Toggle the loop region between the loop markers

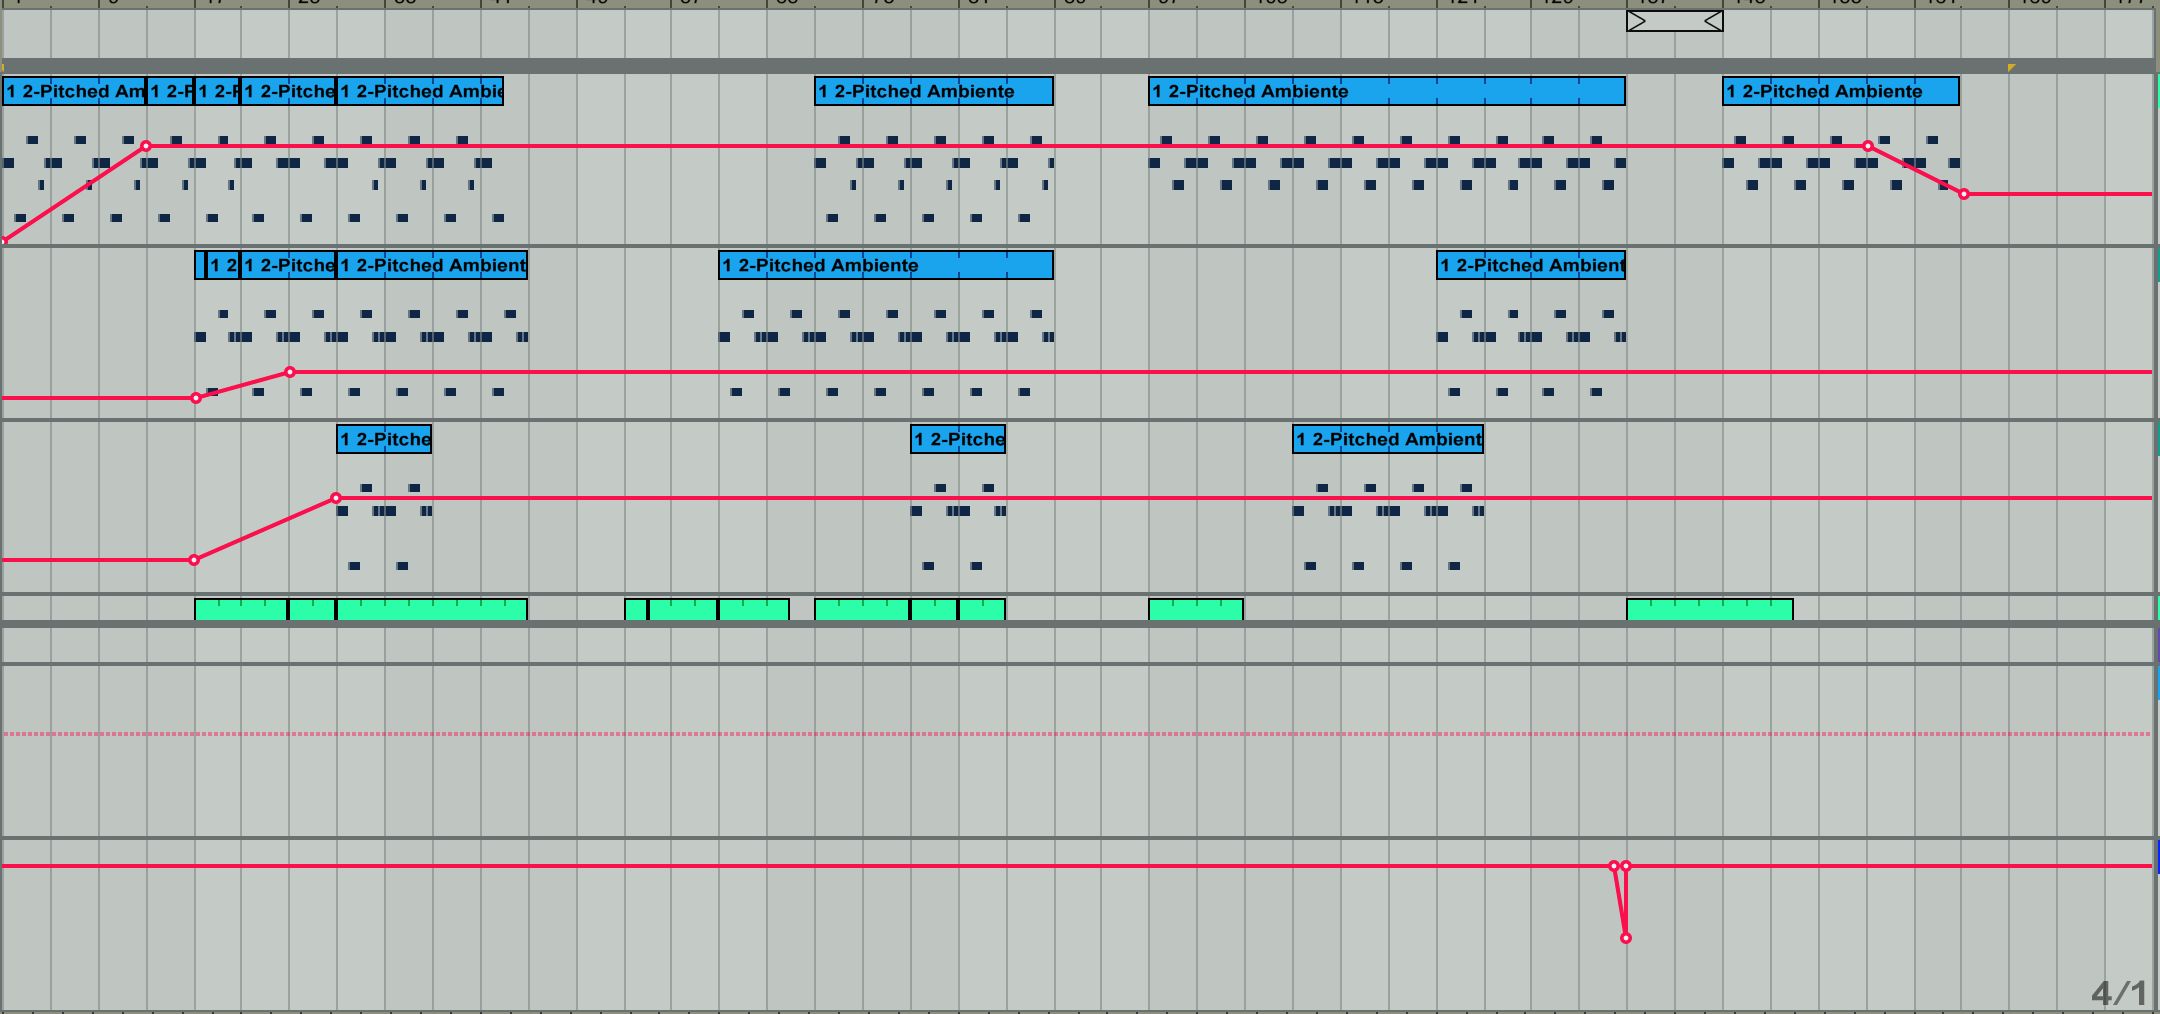1673,21
